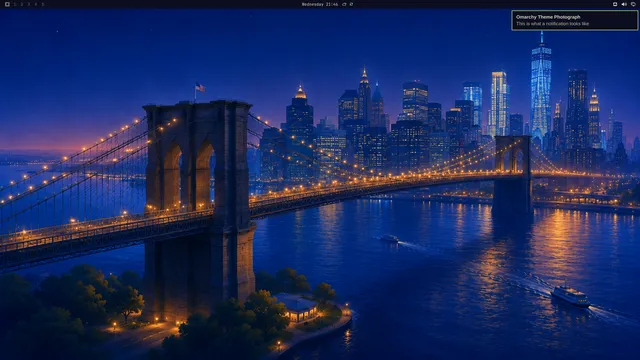Switch to workspace 4
The width and height of the screenshot is (640, 360).
[36, 4]
